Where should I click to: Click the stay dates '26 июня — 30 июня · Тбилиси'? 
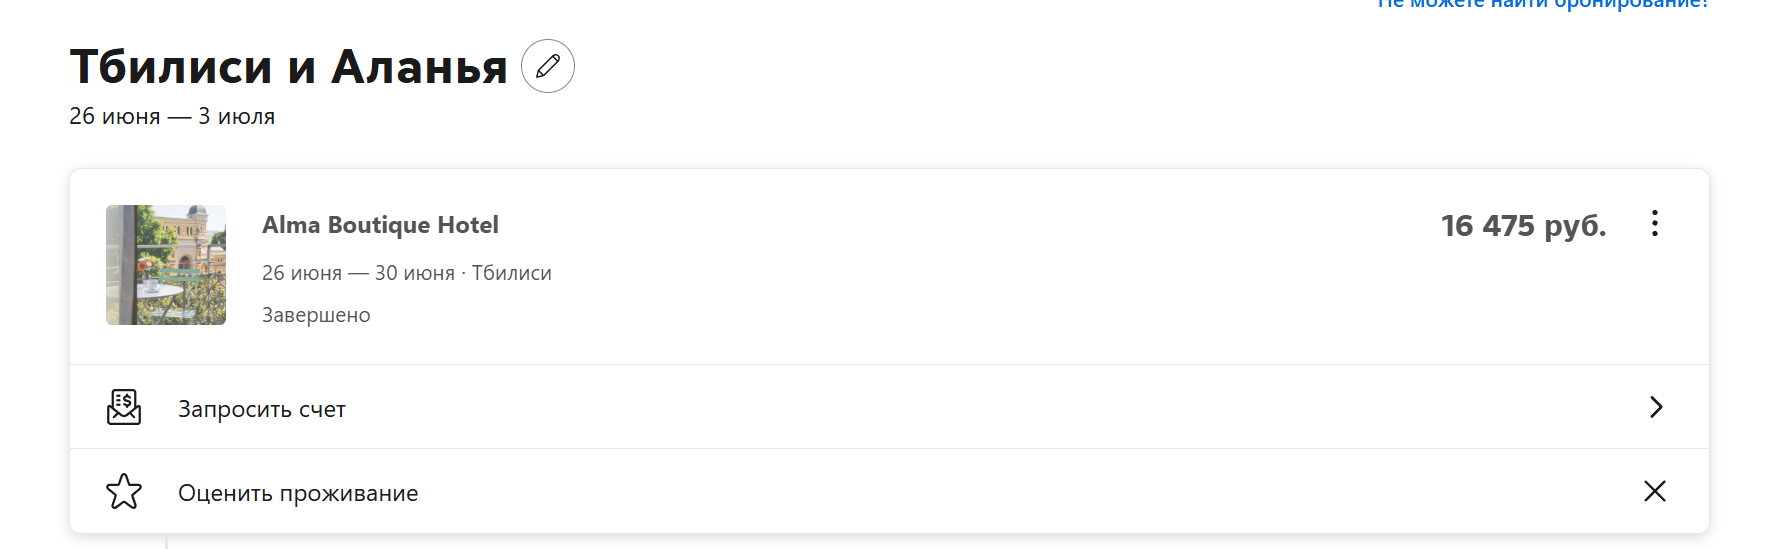[x=407, y=273]
